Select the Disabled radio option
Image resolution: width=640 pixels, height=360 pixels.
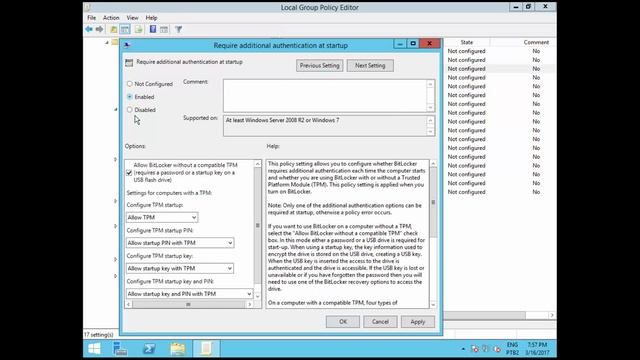click(129, 110)
